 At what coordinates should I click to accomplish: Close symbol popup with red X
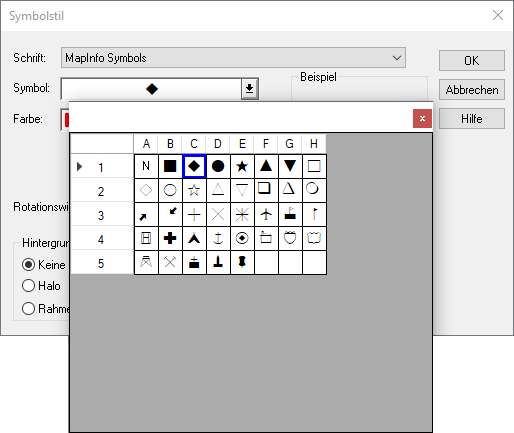click(422, 118)
